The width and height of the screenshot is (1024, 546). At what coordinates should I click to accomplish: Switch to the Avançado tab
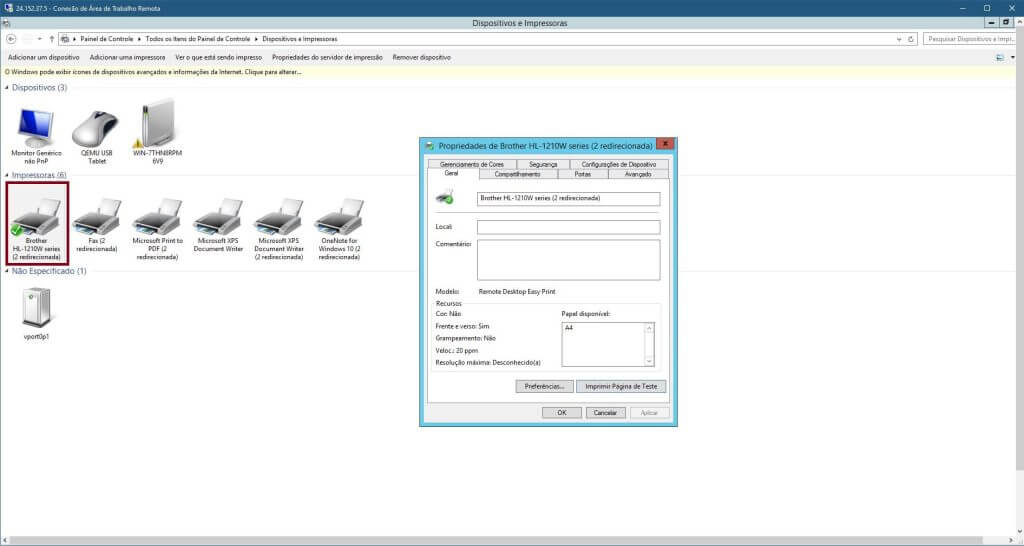pos(638,174)
